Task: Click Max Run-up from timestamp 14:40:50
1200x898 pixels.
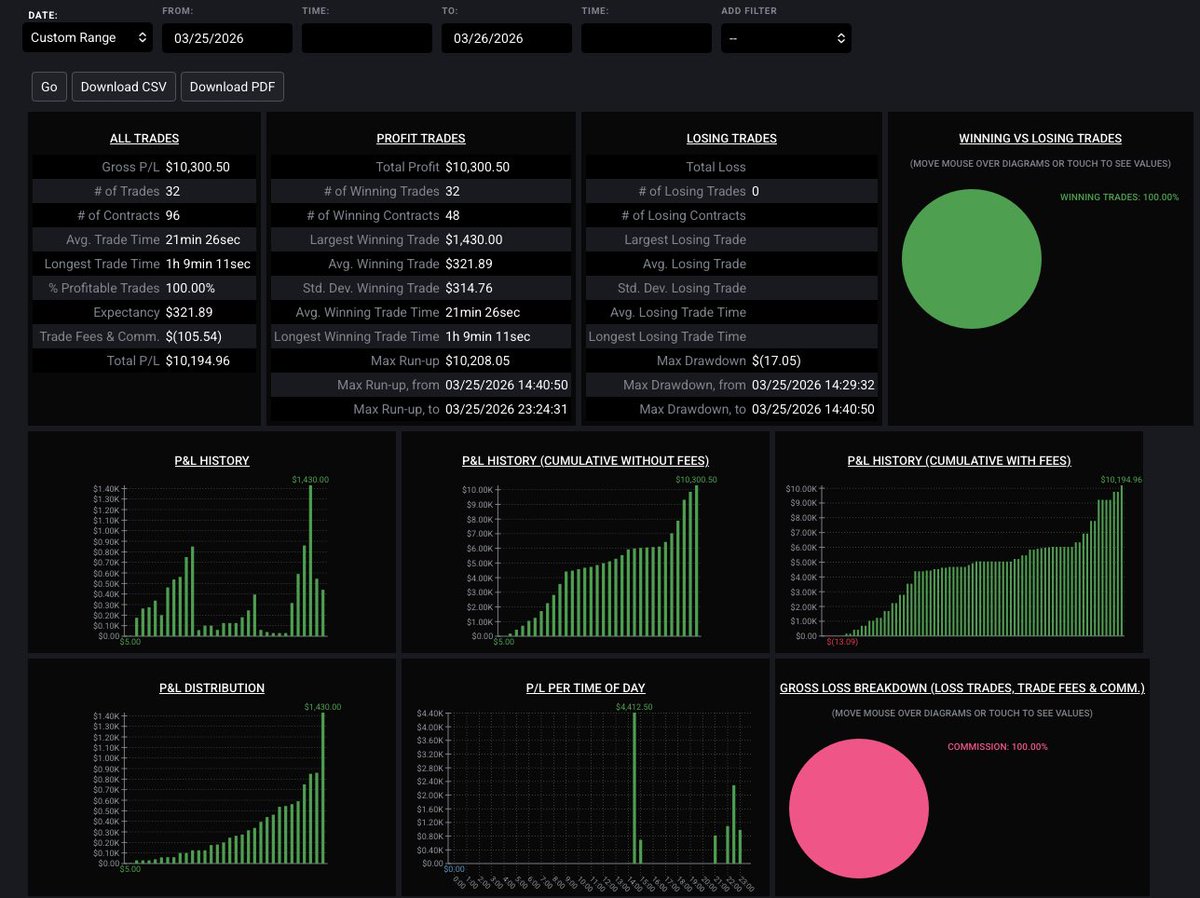Action: click(x=507, y=385)
